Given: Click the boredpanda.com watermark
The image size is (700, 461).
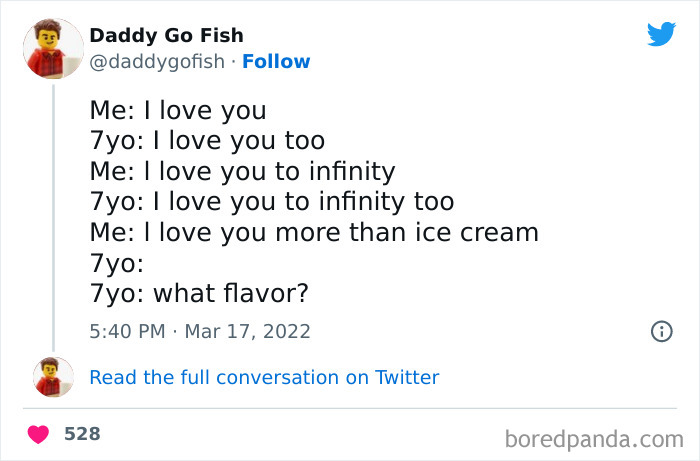Looking at the screenshot, I should (594, 437).
